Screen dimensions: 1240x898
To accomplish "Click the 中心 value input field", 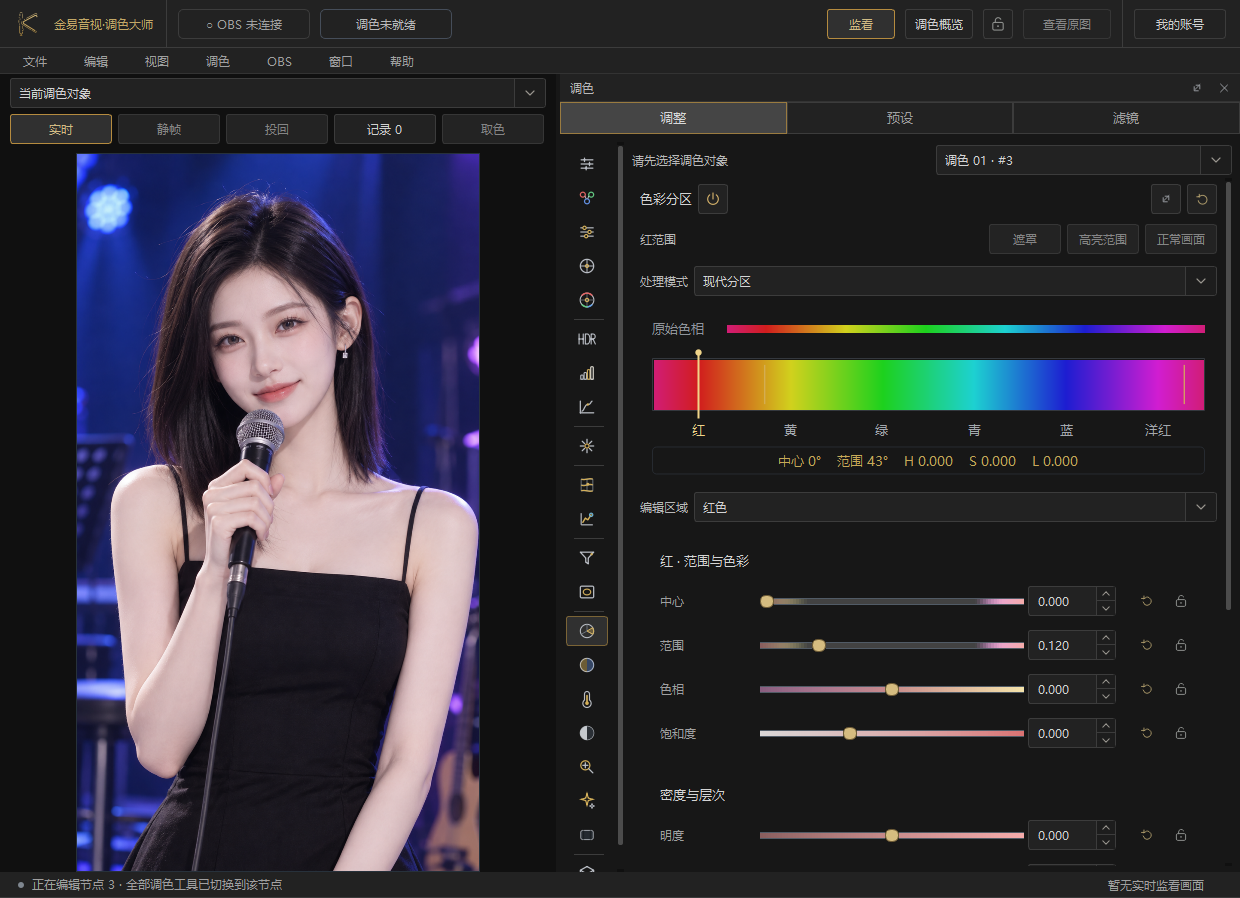I will click(x=1062, y=602).
